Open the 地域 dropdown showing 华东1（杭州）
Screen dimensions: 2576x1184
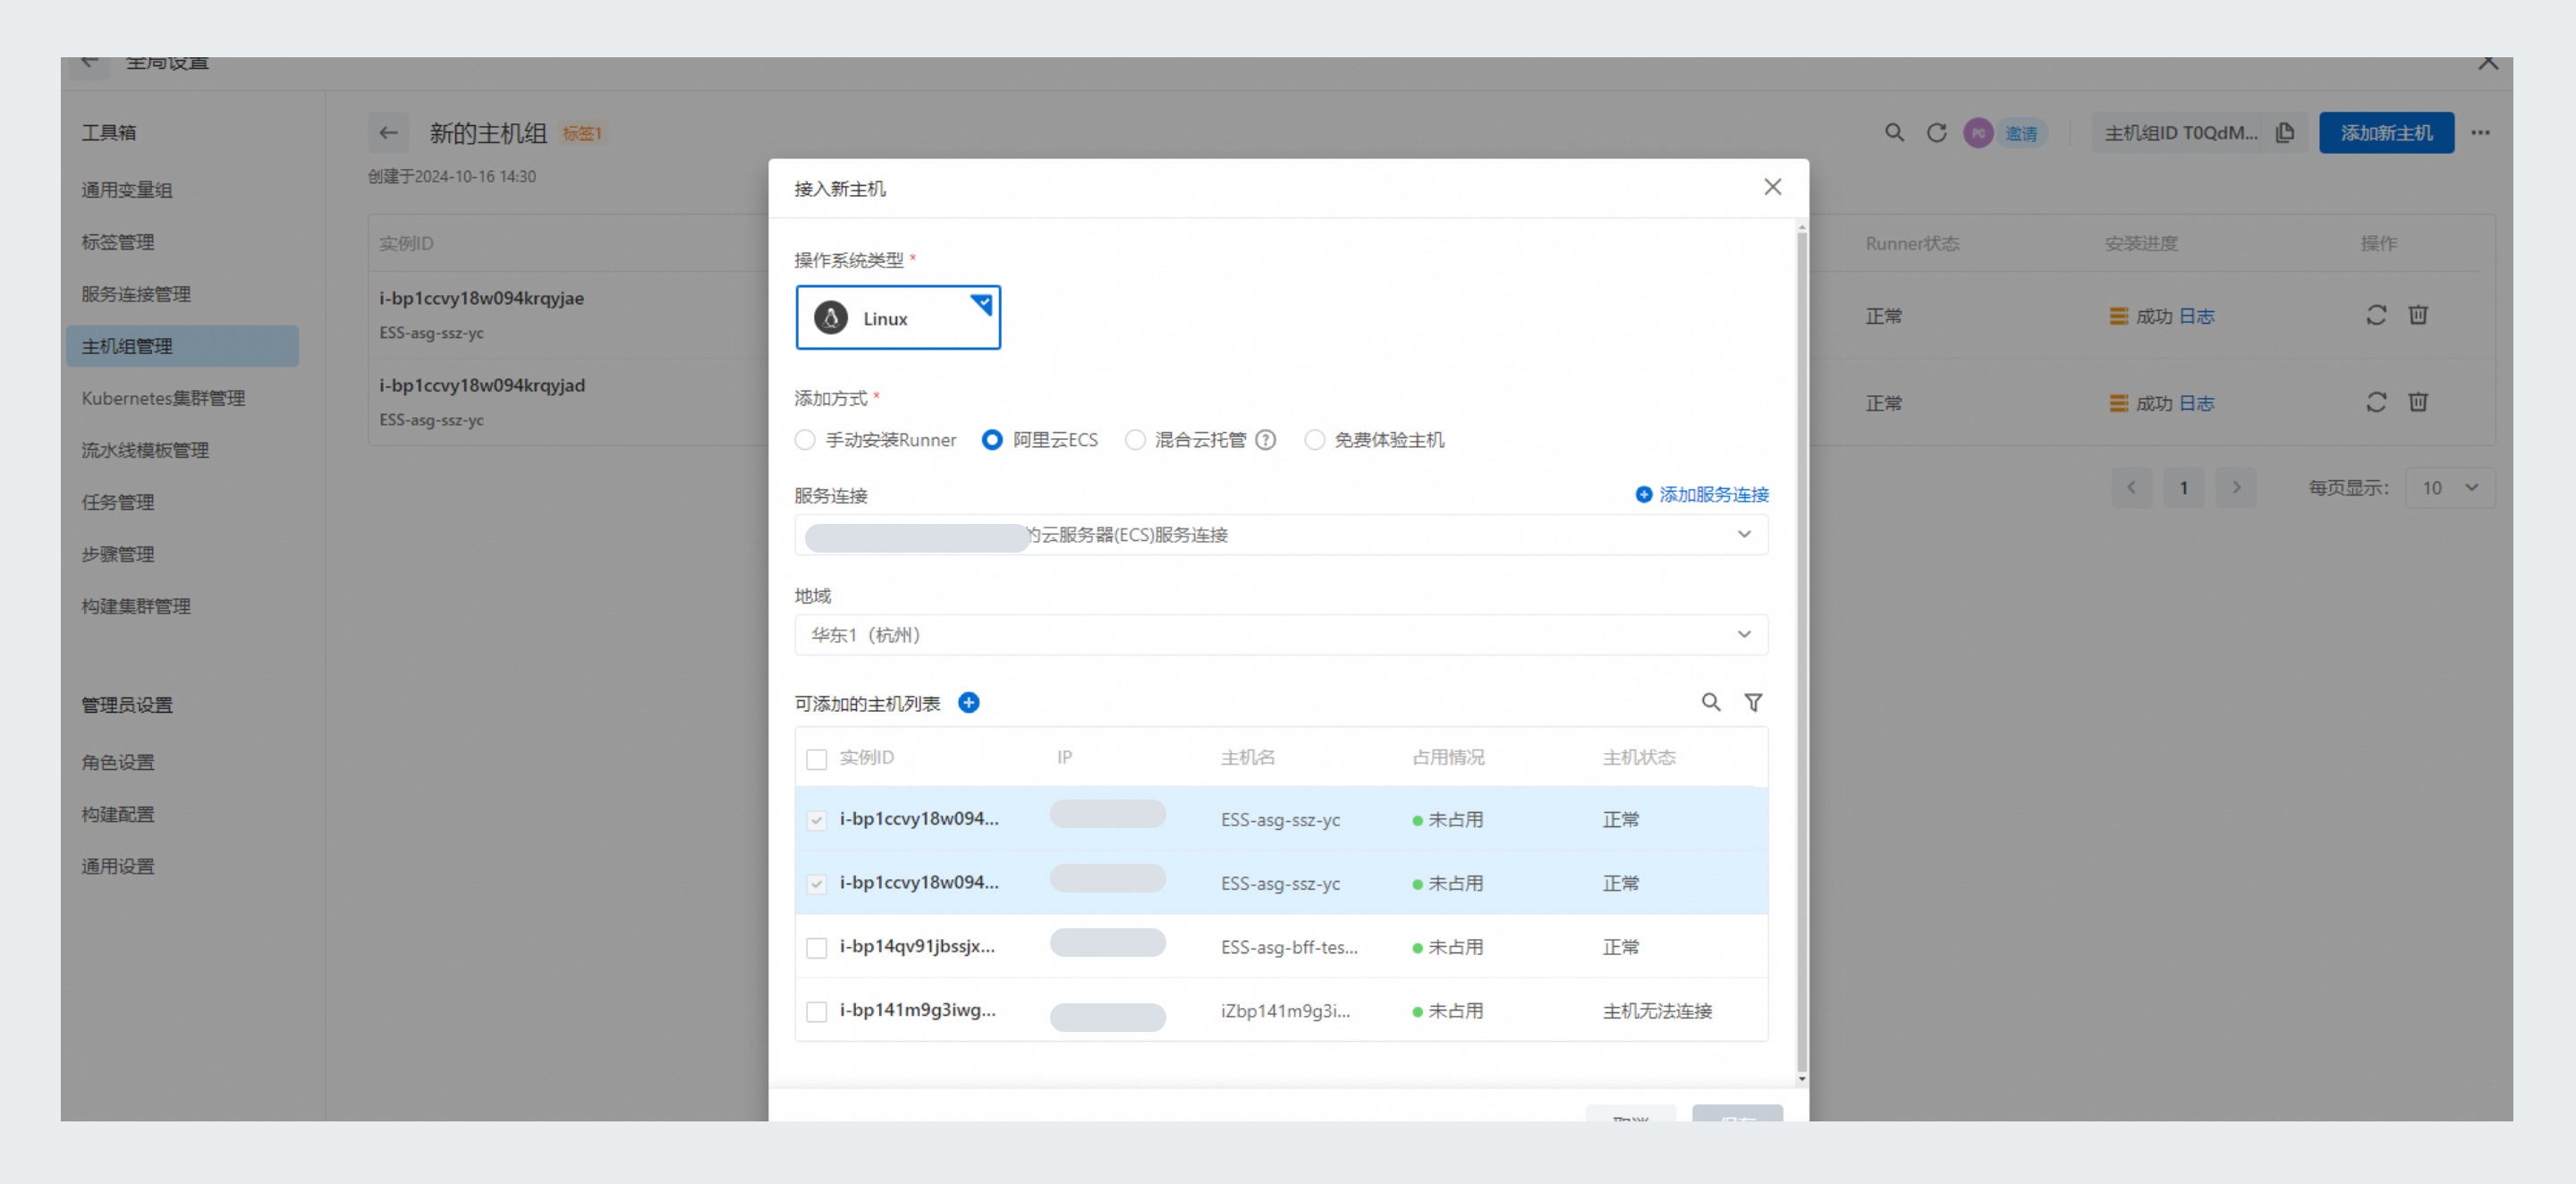pos(1281,635)
